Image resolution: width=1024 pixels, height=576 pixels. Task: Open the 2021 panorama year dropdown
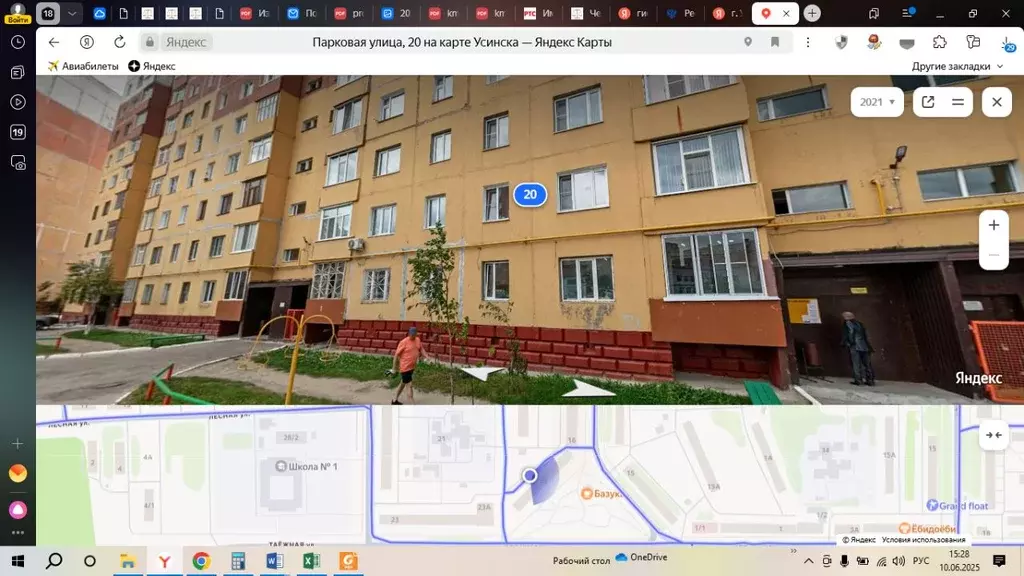pyautogui.click(x=876, y=102)
